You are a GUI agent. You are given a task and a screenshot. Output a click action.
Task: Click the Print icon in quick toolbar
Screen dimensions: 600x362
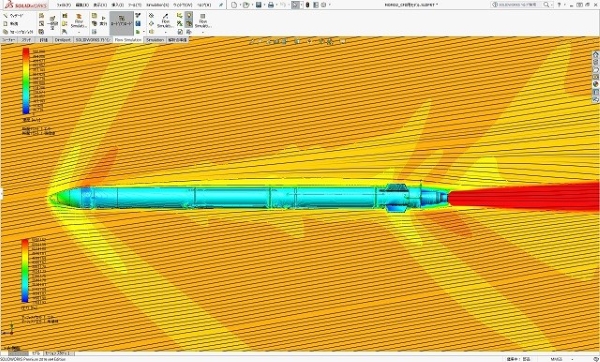click(271, 5)
